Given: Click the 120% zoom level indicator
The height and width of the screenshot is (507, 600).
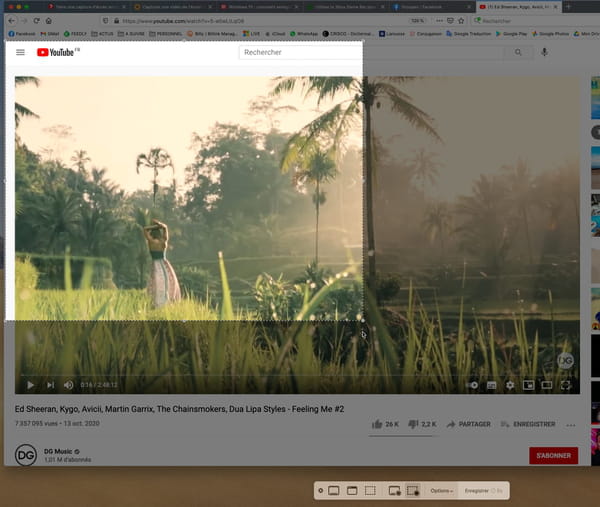Looking at the screenshot, I should pos(417,21).
